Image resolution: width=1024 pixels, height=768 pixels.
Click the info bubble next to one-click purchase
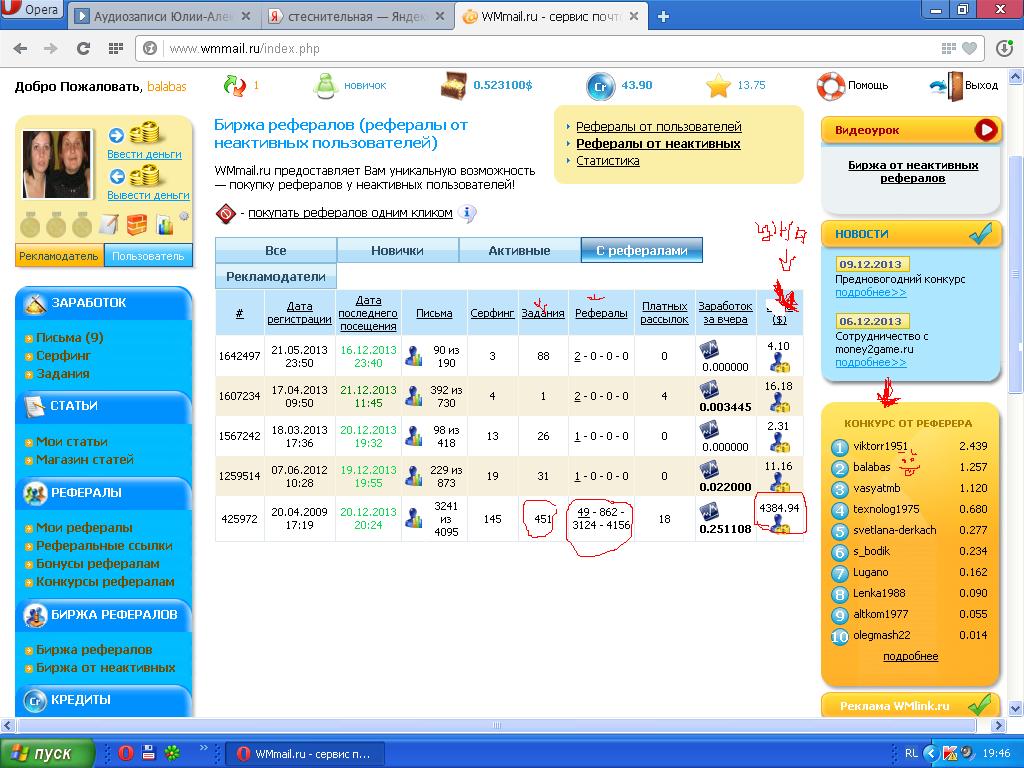[x=468, y=213]
